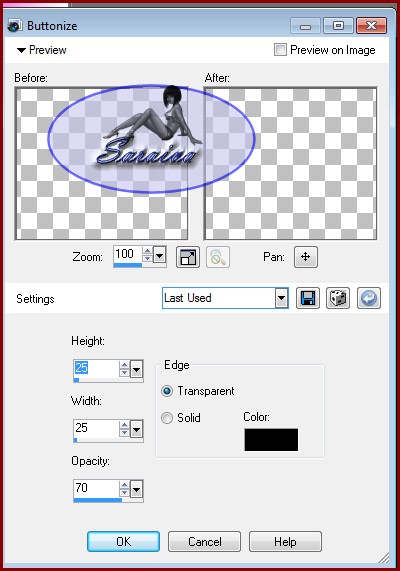The image size is (400, 571).
Task: Select the Transparent edge radio button
Action: [167, 391]
